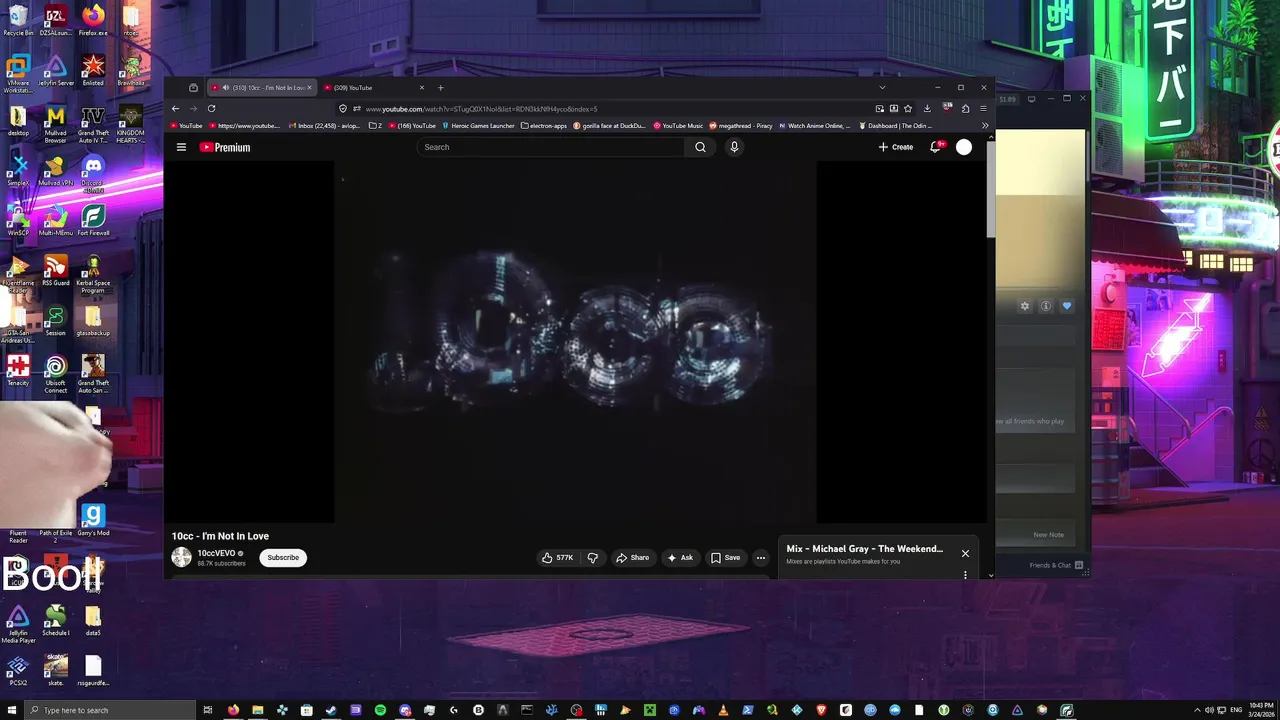Viewport: 1280px width, 720px height.
Task: Mute the playing tab's audio icon
Action: [x=226, y=88]
